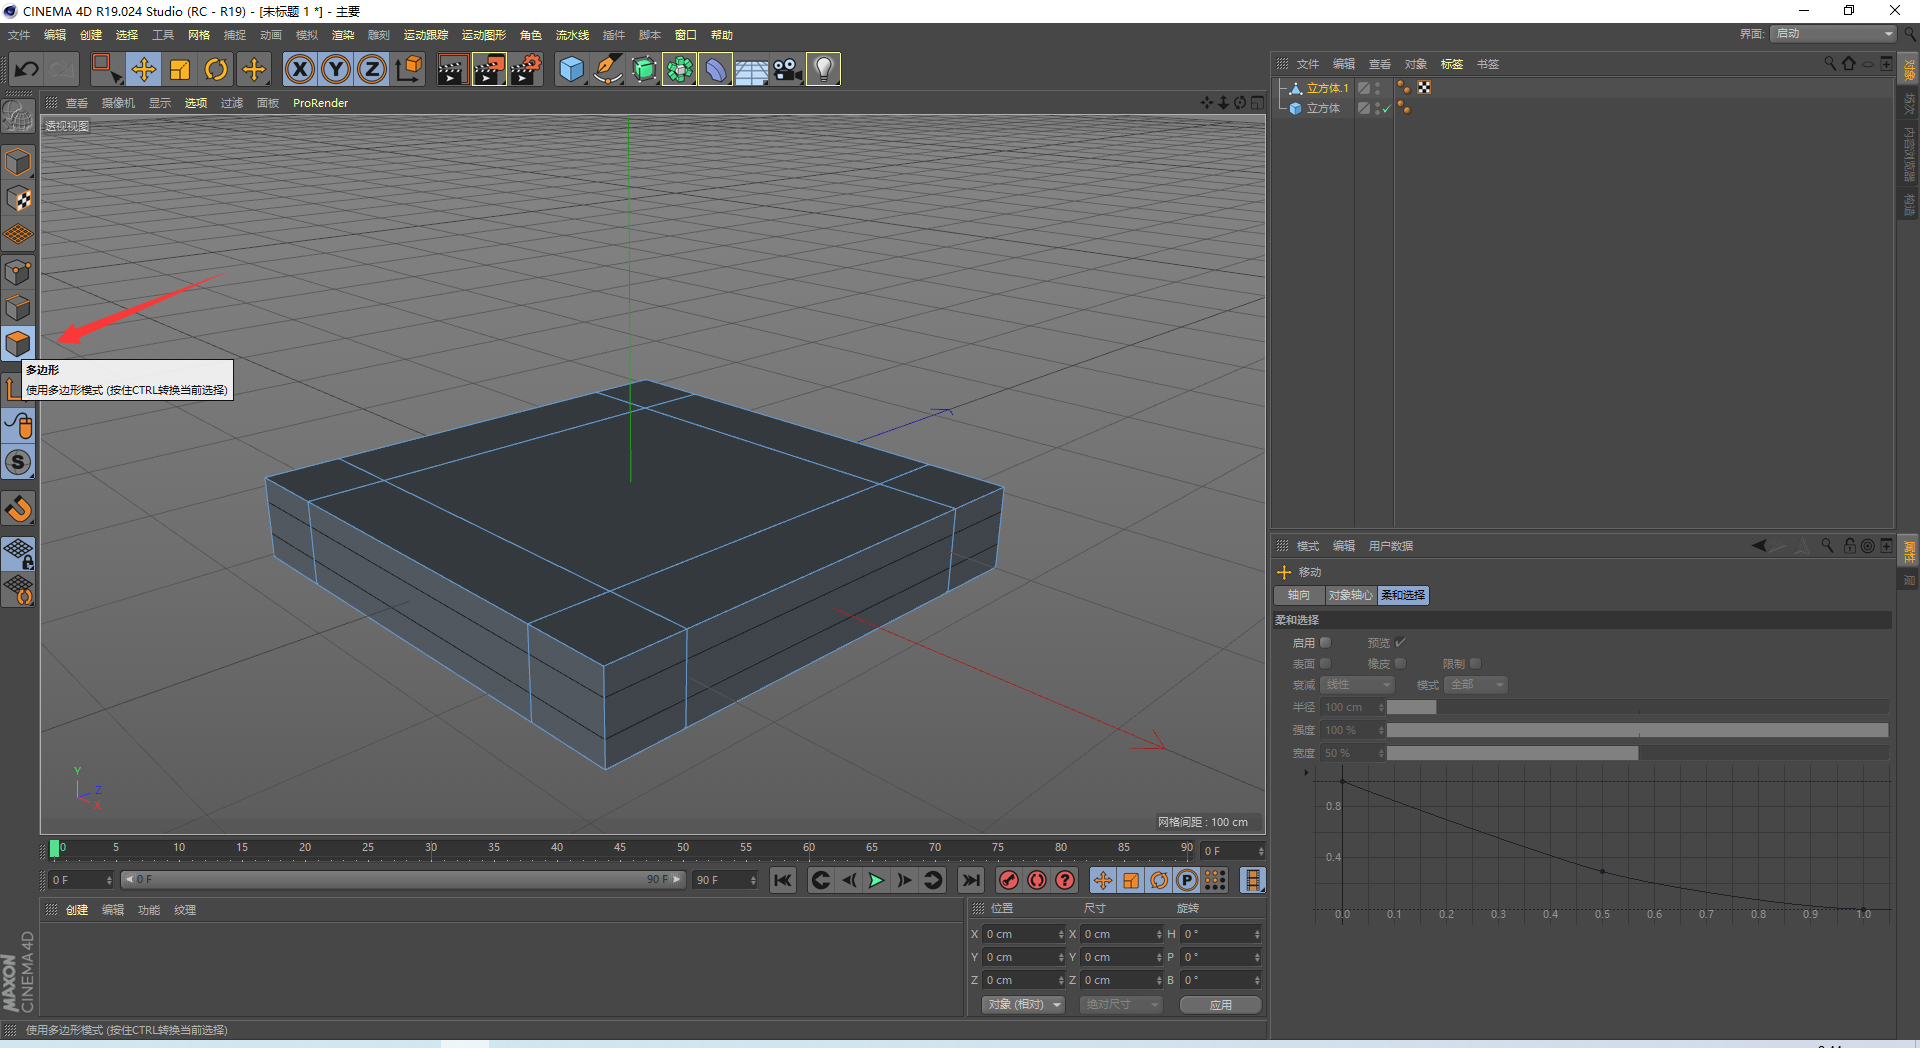Adjust the 宽度 width slider

1637,754
